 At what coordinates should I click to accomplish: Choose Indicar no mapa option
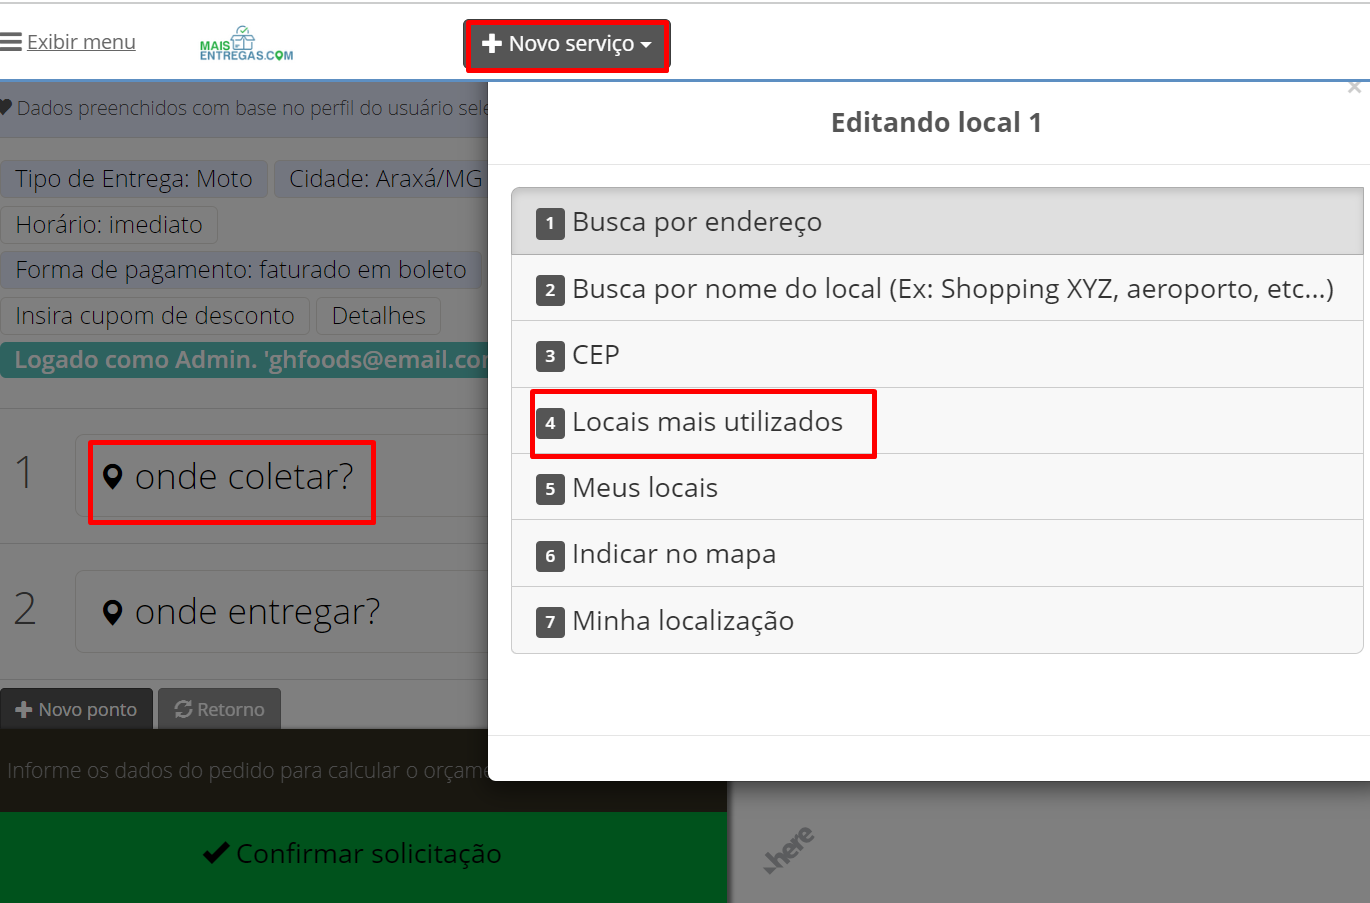point(937,553)
